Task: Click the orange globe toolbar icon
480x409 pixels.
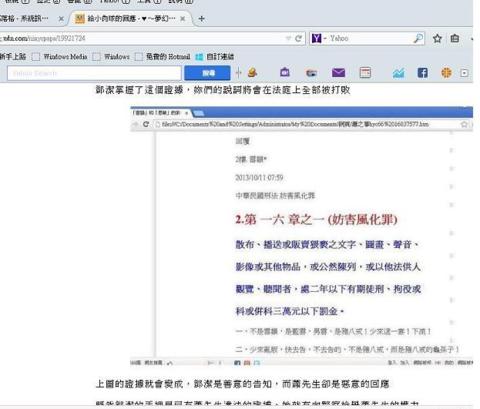Action: 446,73
